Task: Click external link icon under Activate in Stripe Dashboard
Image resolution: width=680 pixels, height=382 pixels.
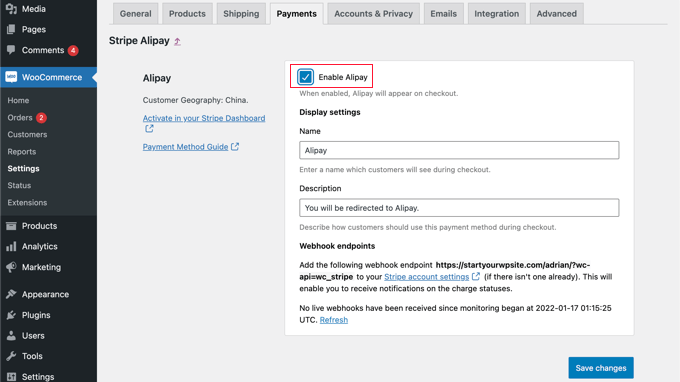Action: click(x=149, y=128)
